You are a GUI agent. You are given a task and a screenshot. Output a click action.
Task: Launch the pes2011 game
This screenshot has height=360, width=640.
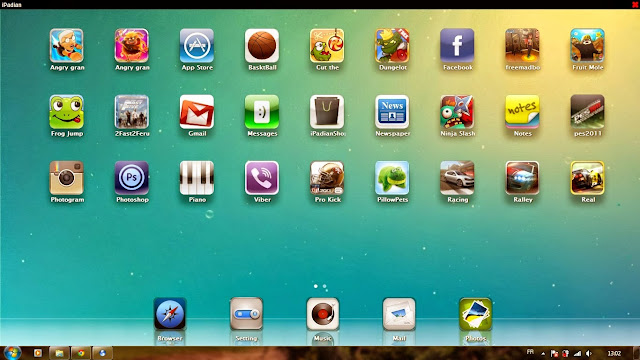click(x=587, y=112)
